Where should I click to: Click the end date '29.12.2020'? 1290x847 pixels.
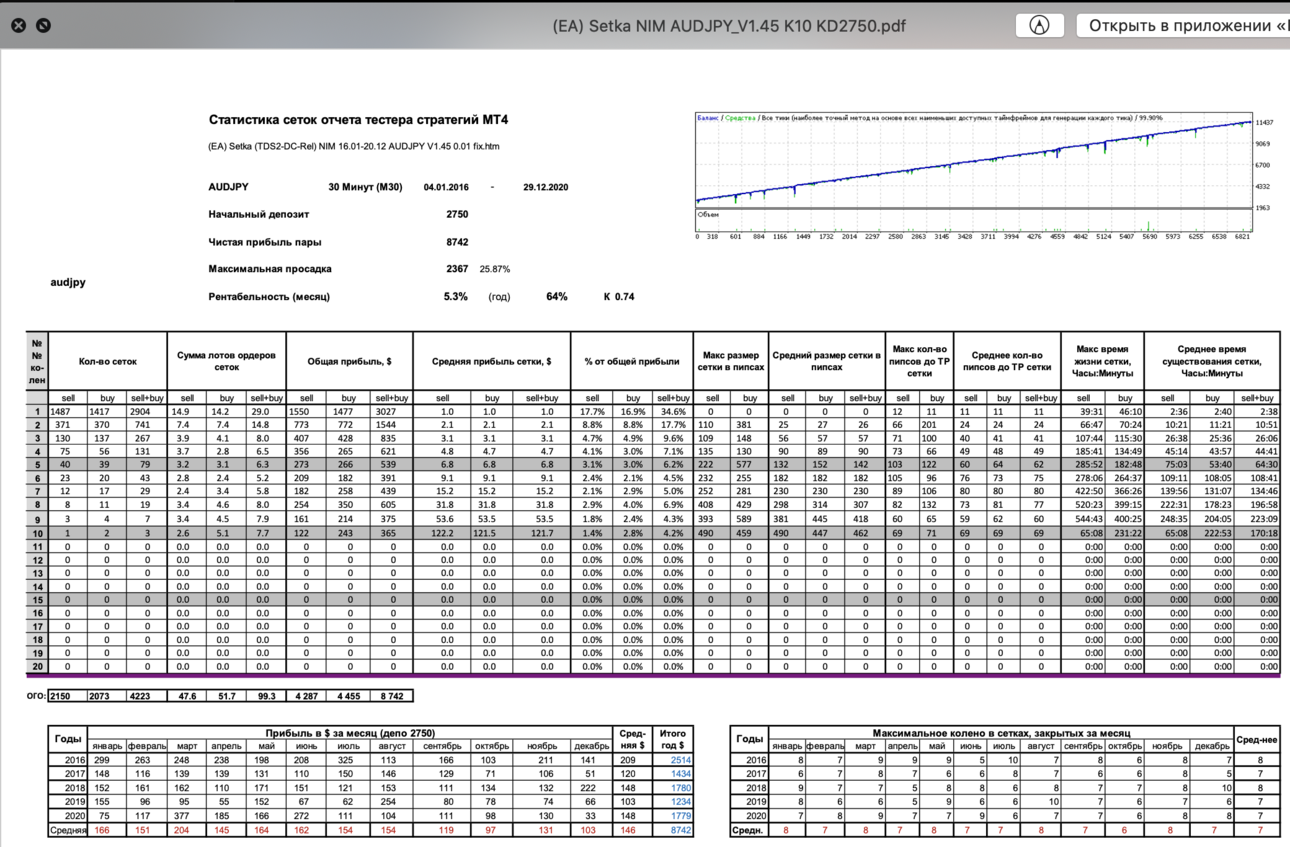coord(545,187)
